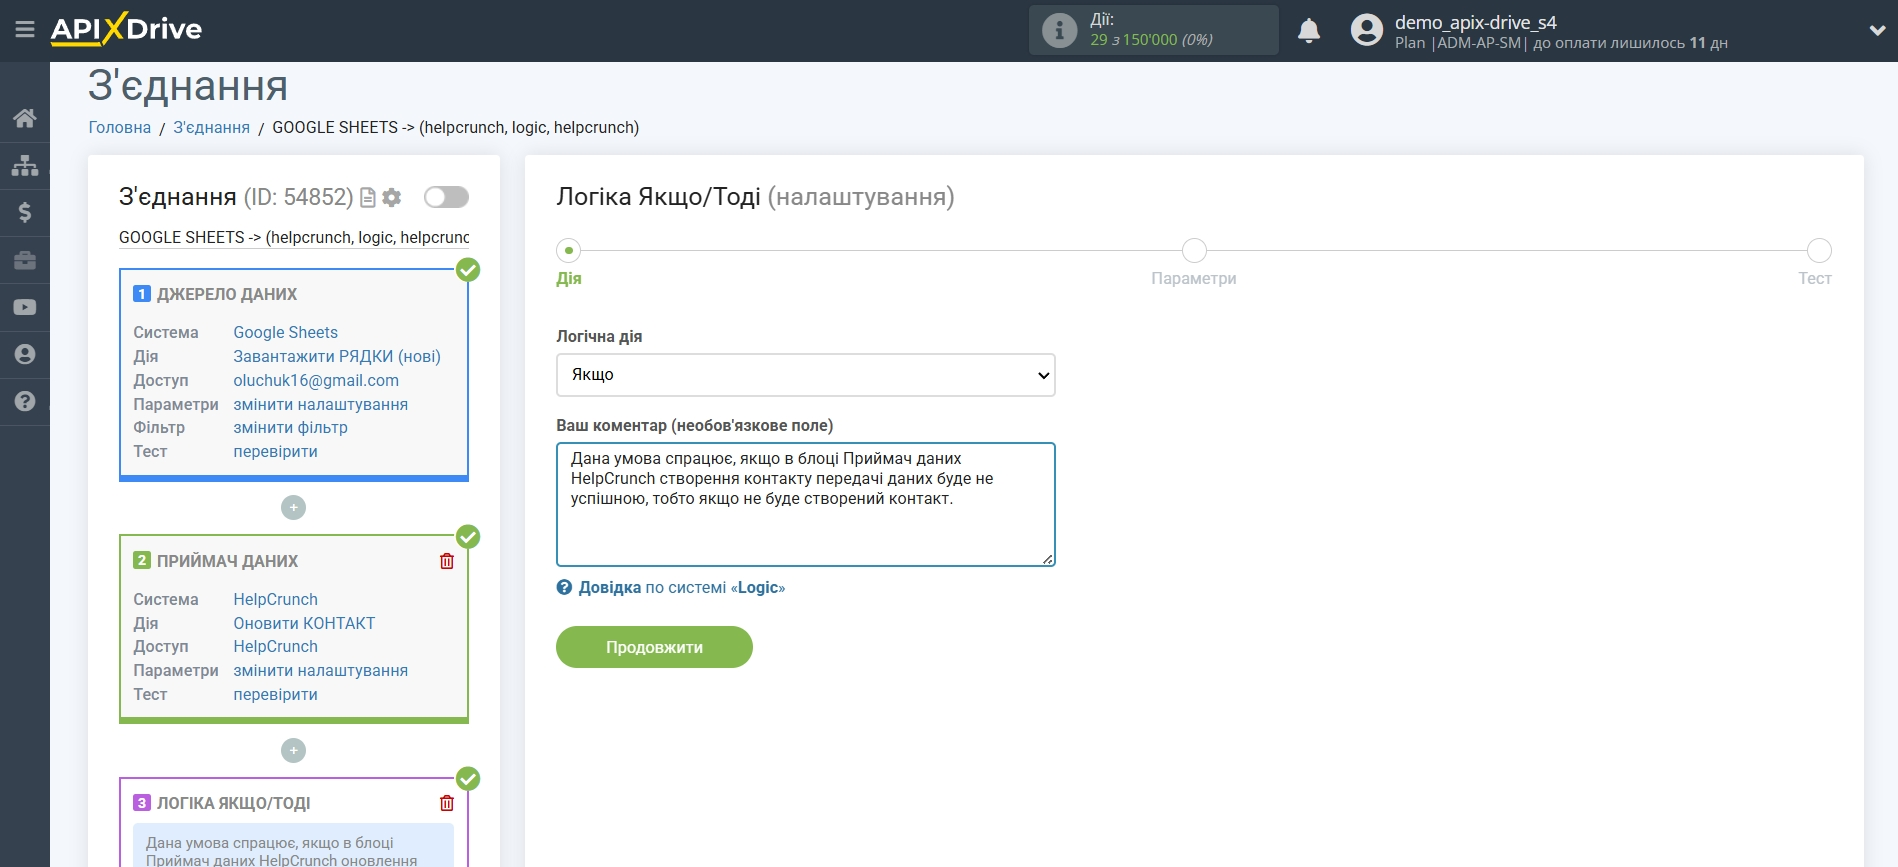
Task: Open help question sidebar icon
Action: point(25,401)
